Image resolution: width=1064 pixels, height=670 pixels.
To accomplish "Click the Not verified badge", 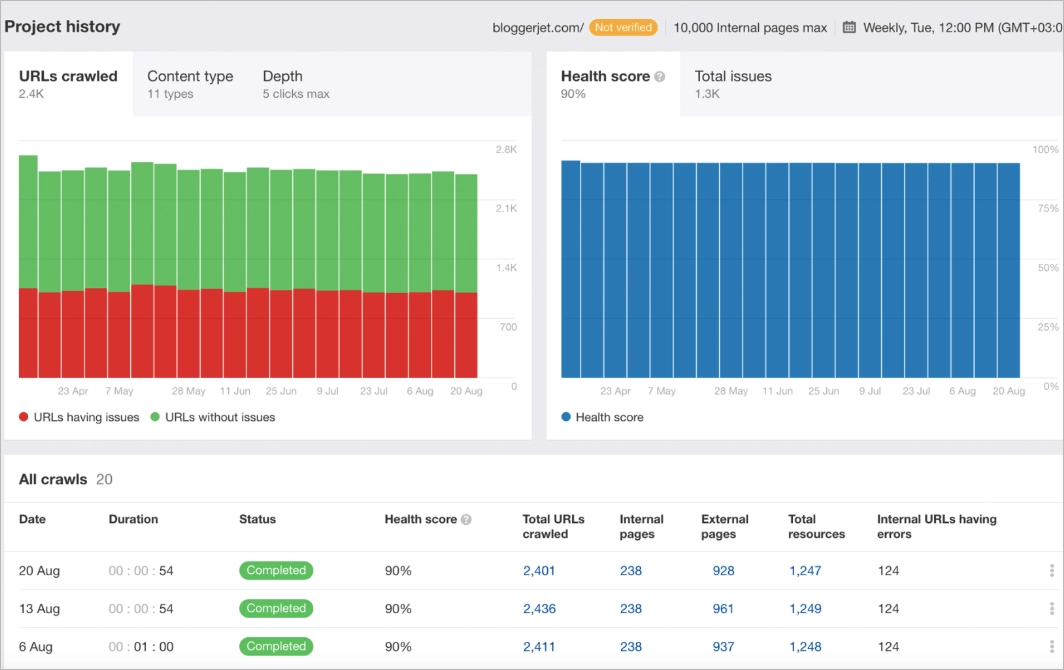I will [x=623, y=27].
